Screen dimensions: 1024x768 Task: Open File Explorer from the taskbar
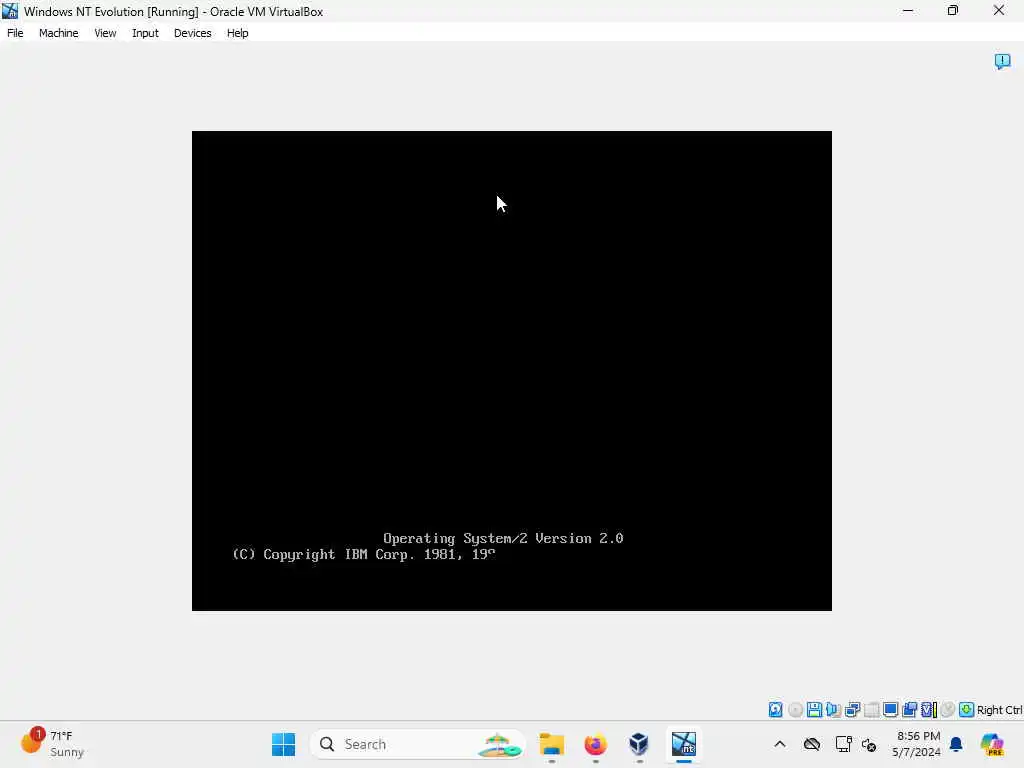(552, 744)
